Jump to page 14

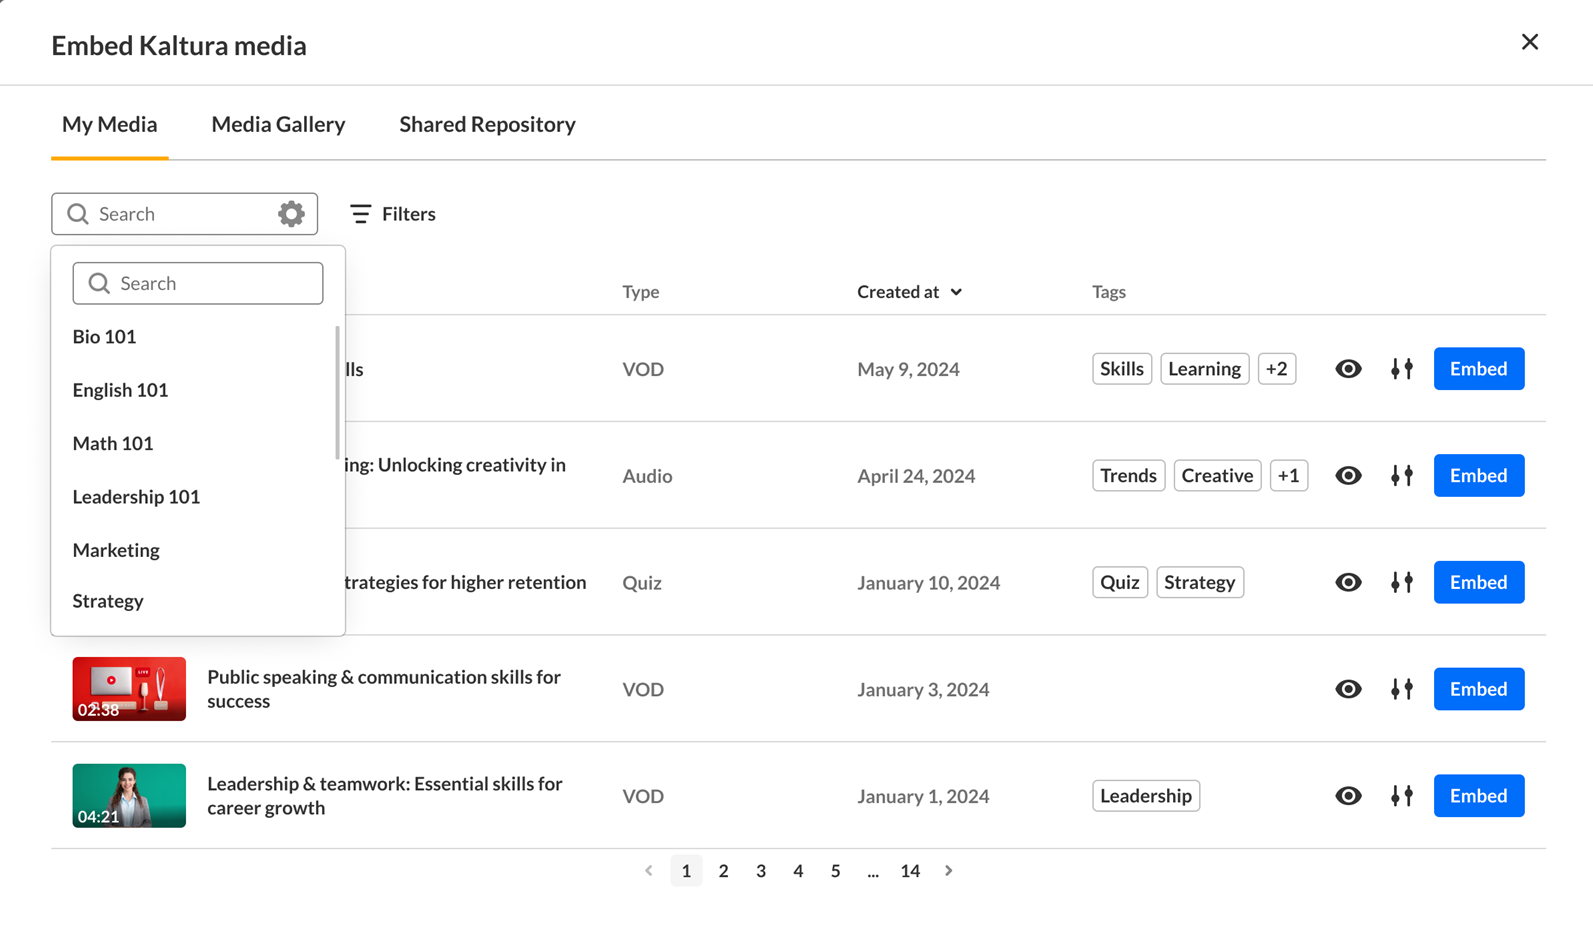coord(910,871)
